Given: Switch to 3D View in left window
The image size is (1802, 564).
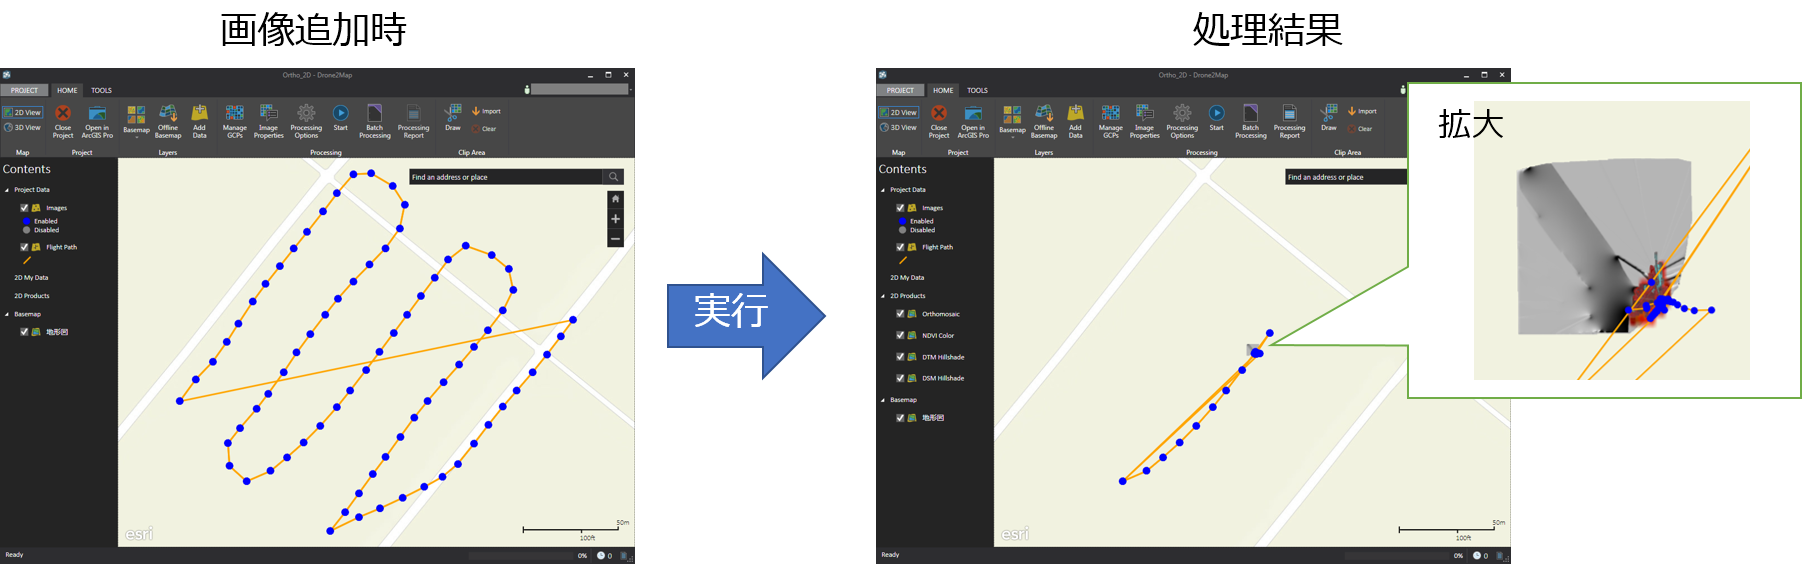Looking at the screenshot, I should [x=22, y=128].
